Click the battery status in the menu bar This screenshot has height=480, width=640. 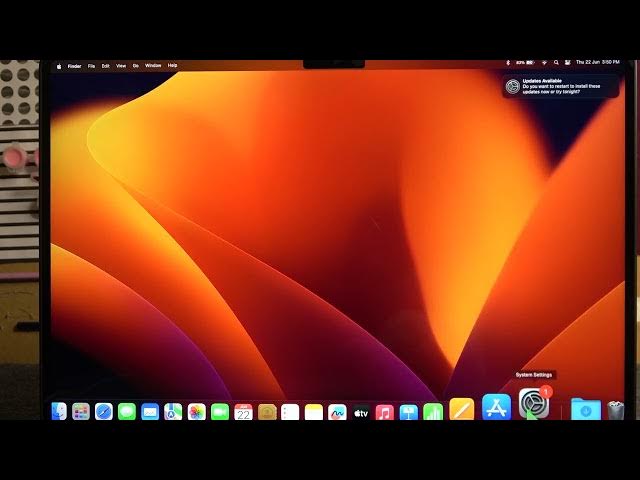coord(525,62)
